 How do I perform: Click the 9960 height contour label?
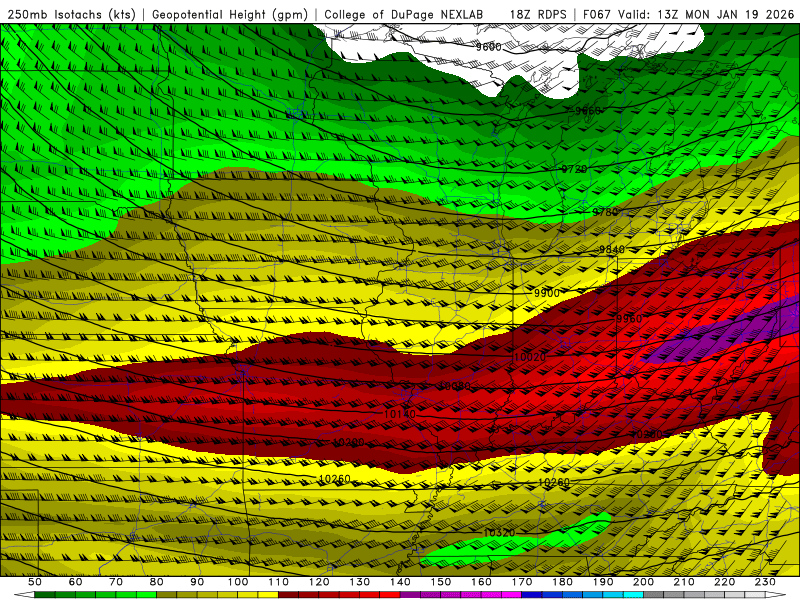coord(629,319)
